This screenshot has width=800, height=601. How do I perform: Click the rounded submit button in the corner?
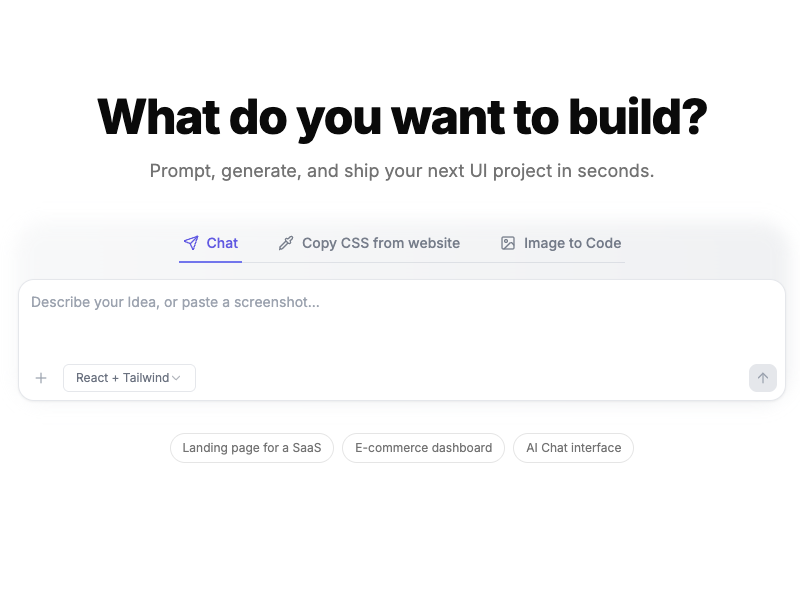[x=762, y=378]
